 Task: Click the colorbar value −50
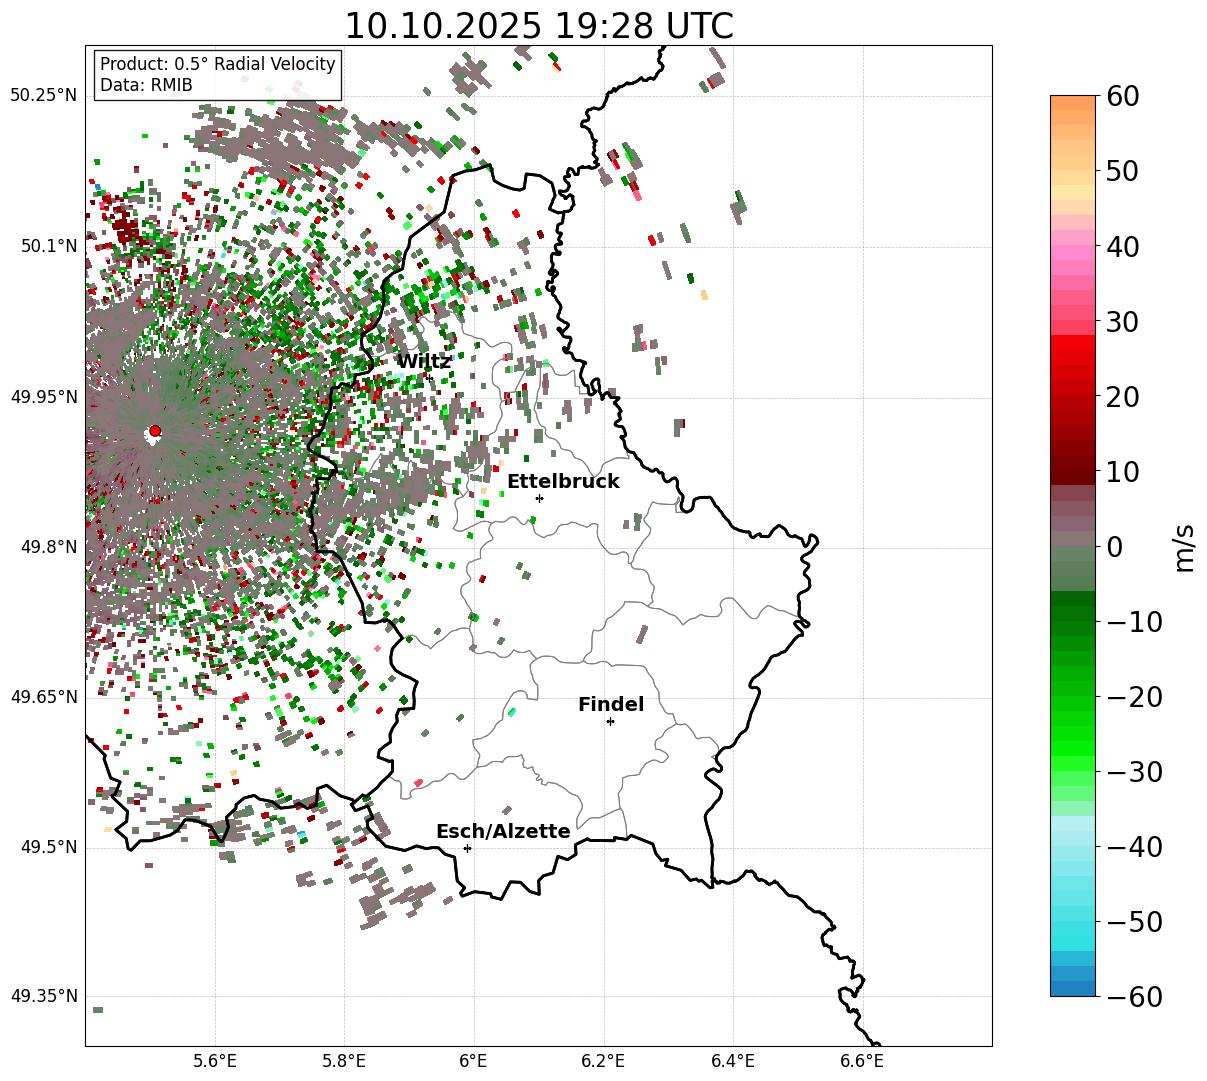click(x=1134, y=922)
